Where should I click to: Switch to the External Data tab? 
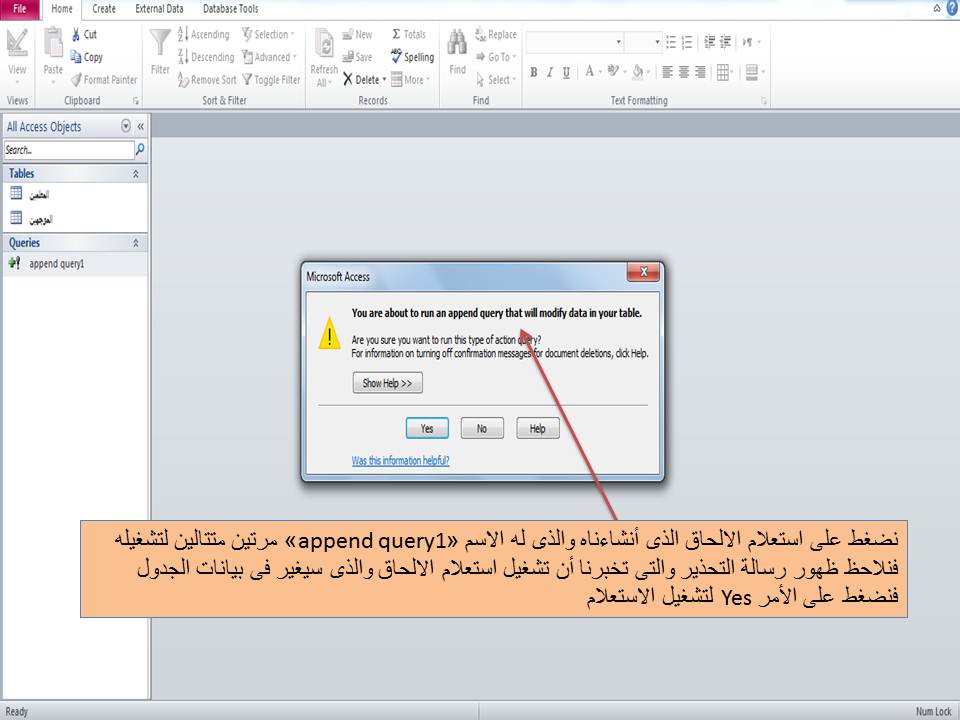click(x=159, y=9)
